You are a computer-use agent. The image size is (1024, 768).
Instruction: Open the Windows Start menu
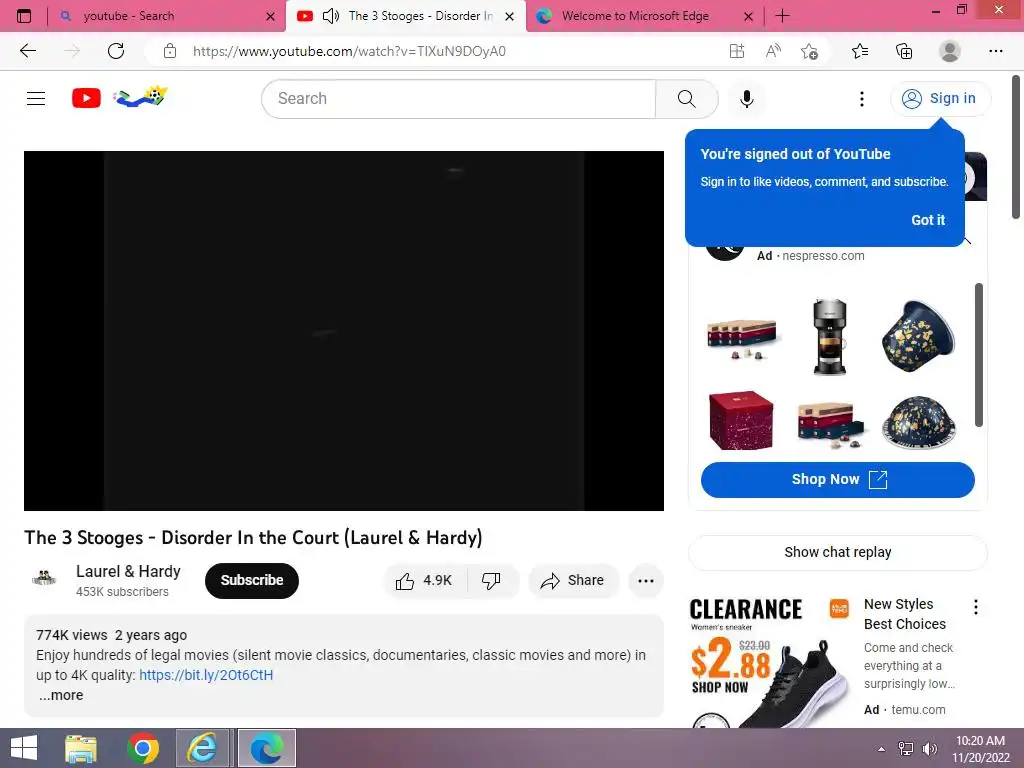coord(24,748)
